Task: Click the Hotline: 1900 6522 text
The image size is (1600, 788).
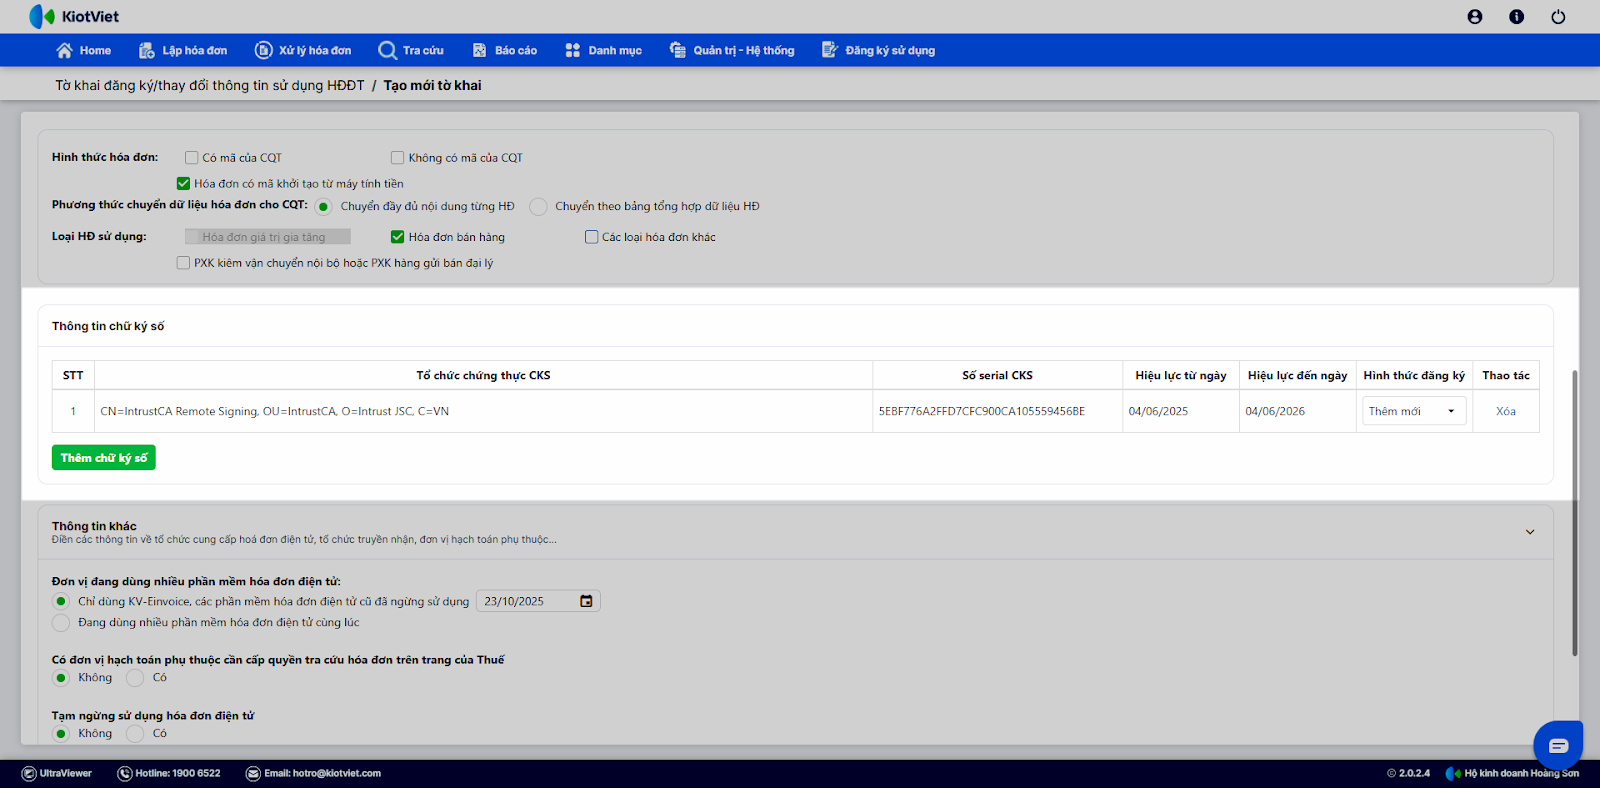Action: pyautogui.click(x=178, y=773)
